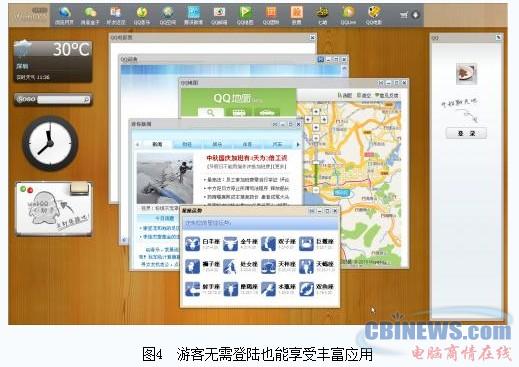Click the green dot on the notepad widget

coord(23,189)
